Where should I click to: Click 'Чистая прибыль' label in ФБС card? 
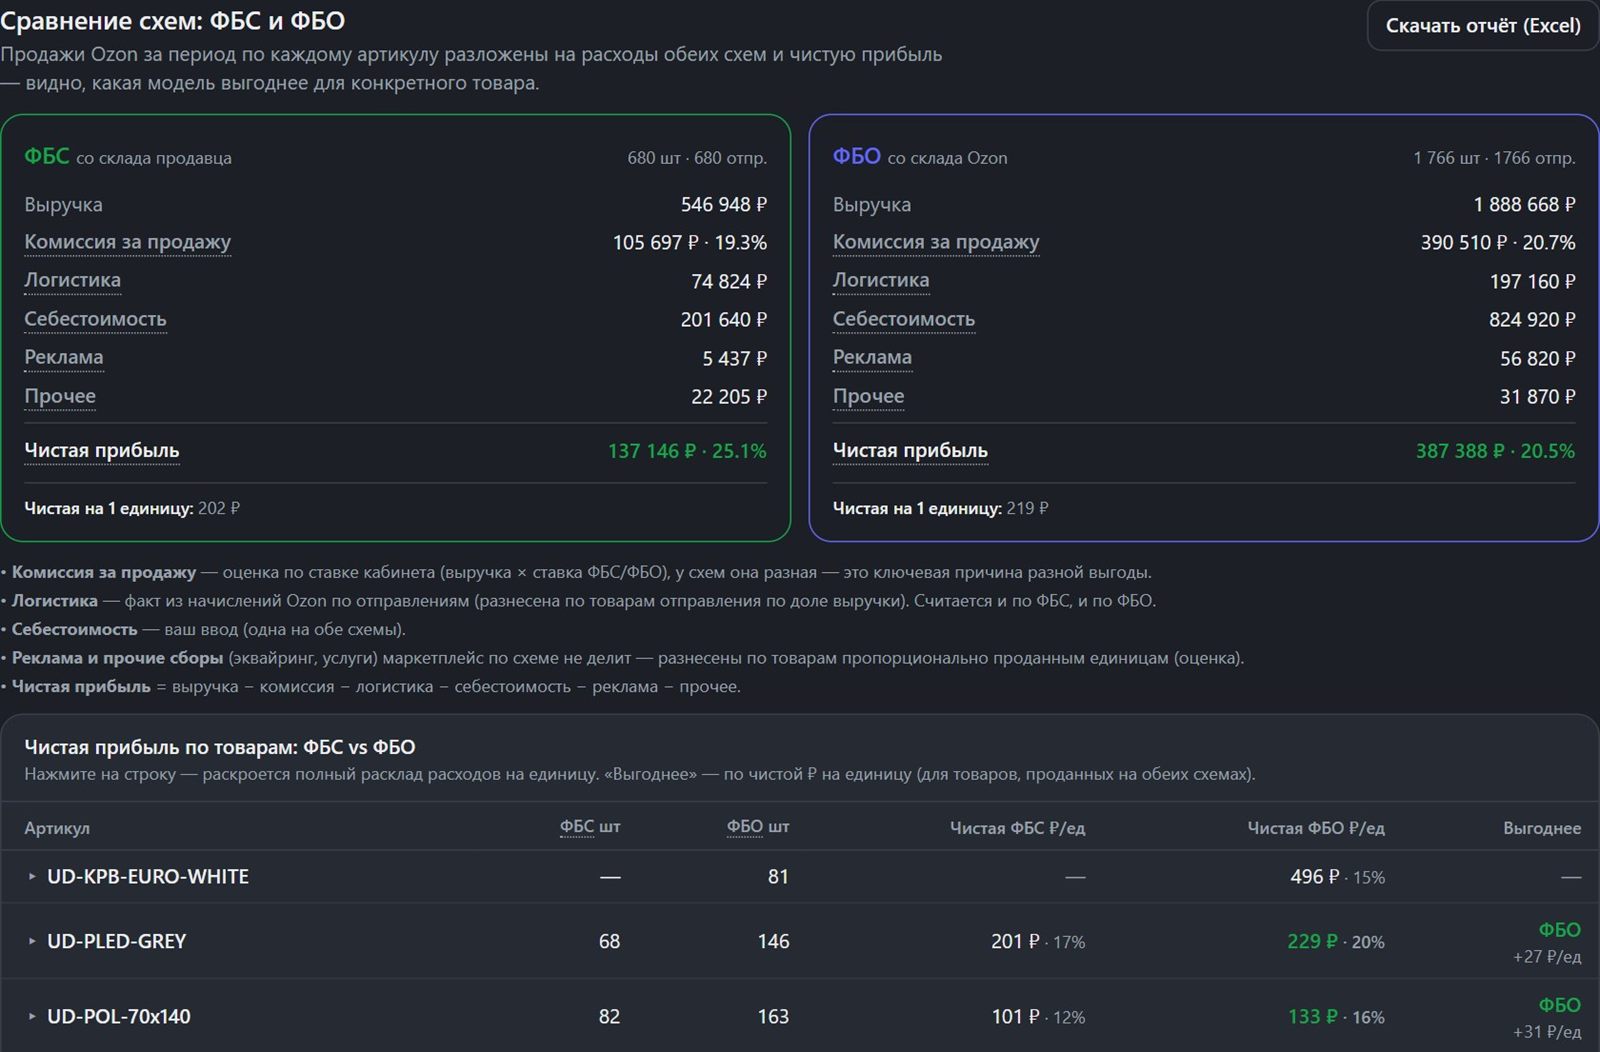click(x=102, y=451)
